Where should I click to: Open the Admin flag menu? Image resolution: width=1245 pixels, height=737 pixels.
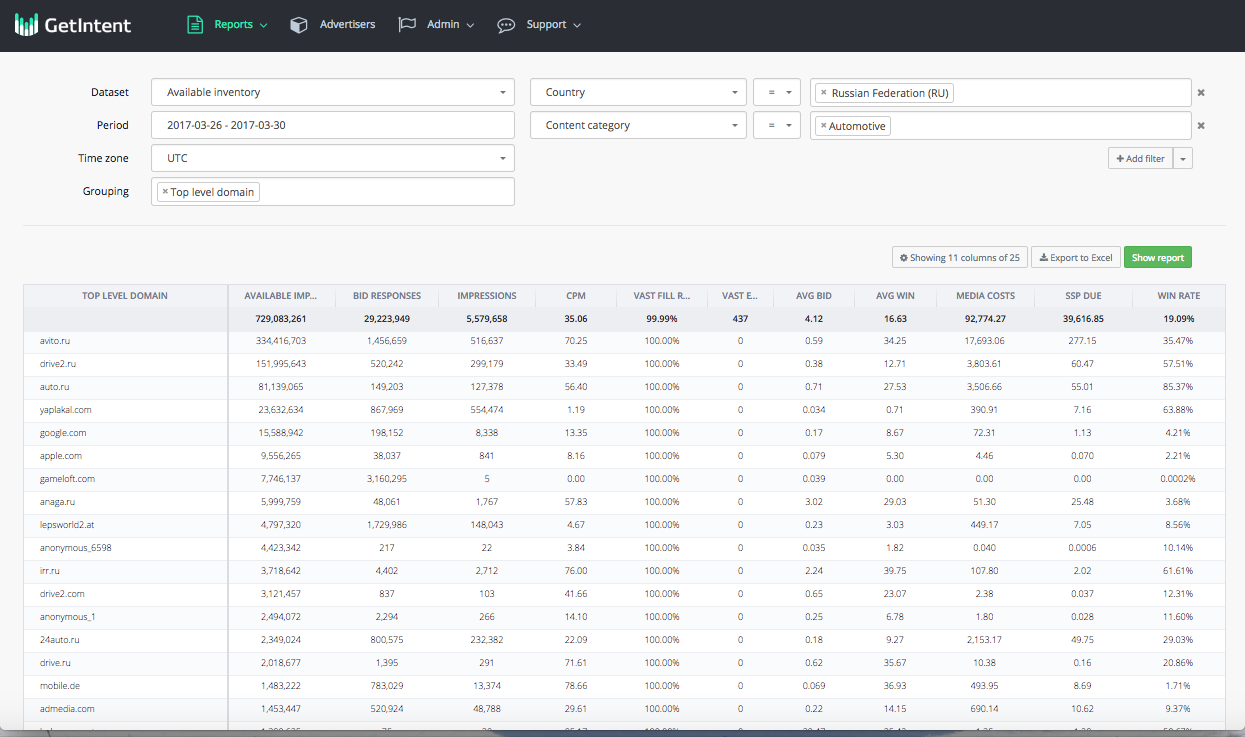coord(436,25)
